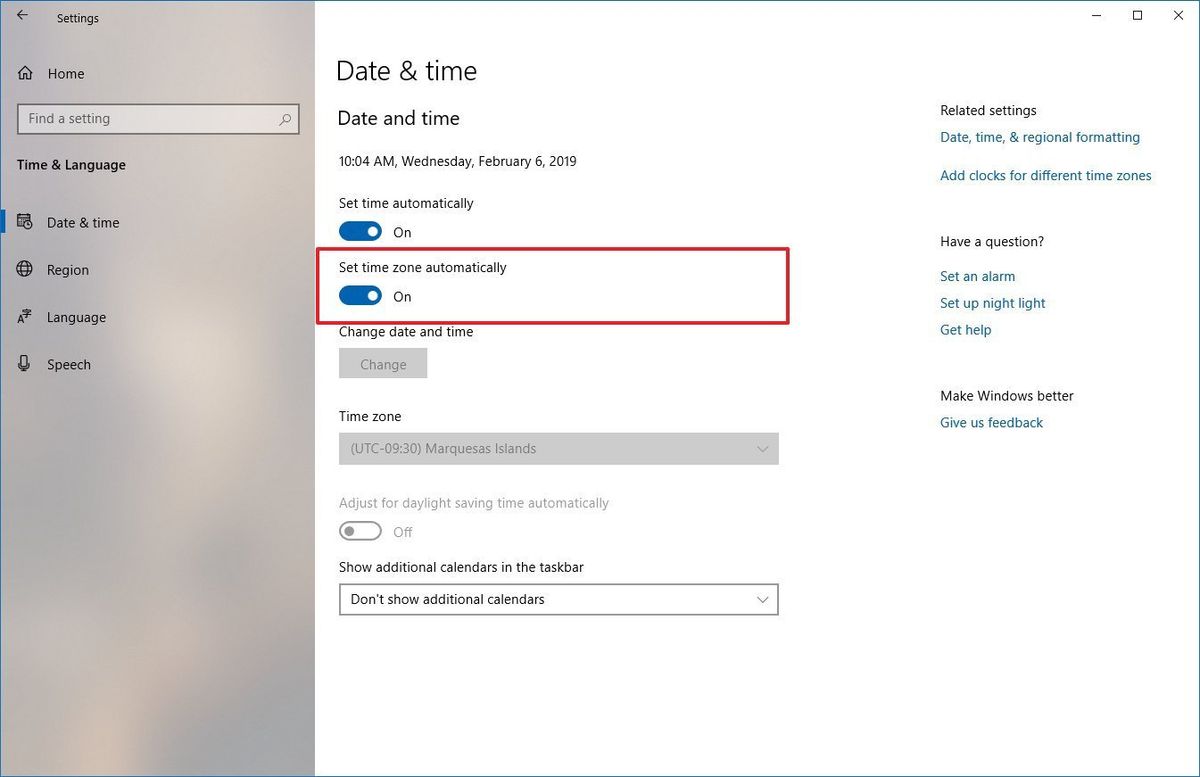Select the Home icon in the sidebar
1200x777 pixels.
[x=24, y=73]
